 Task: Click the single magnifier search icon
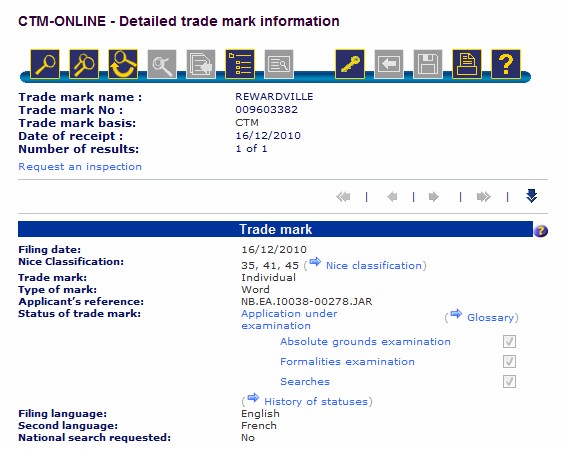[45, 64]
